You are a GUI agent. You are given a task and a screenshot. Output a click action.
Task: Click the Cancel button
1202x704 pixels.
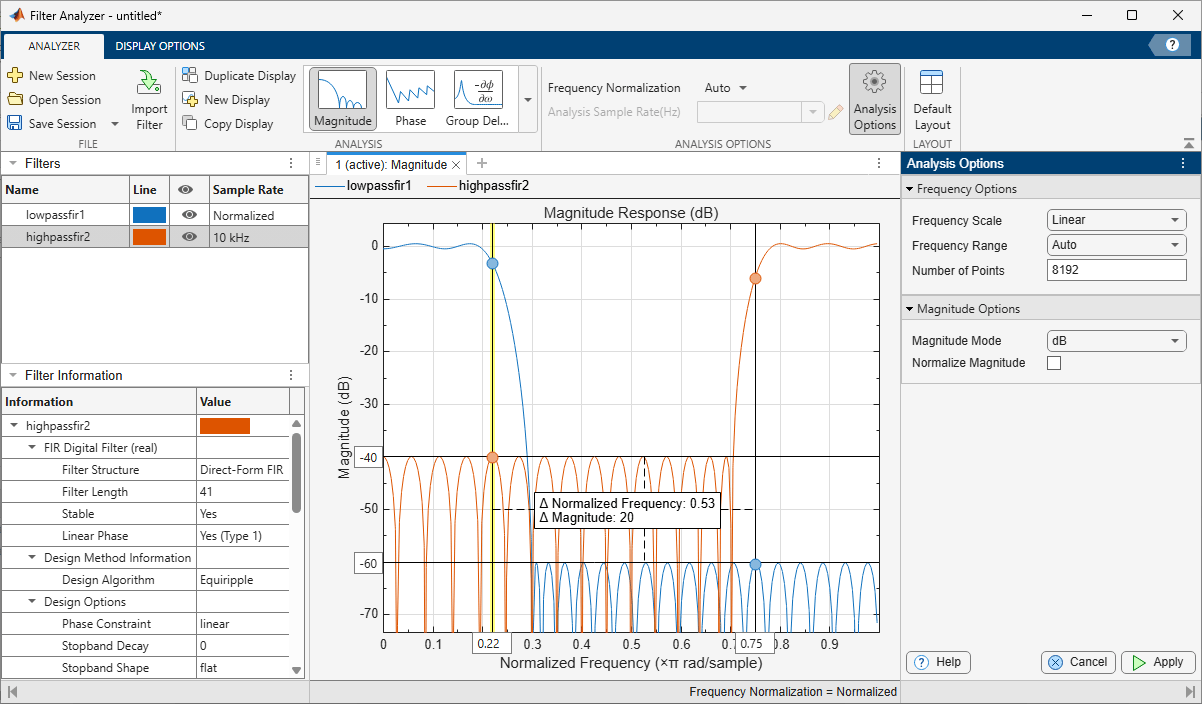(x=1078, y=662)
